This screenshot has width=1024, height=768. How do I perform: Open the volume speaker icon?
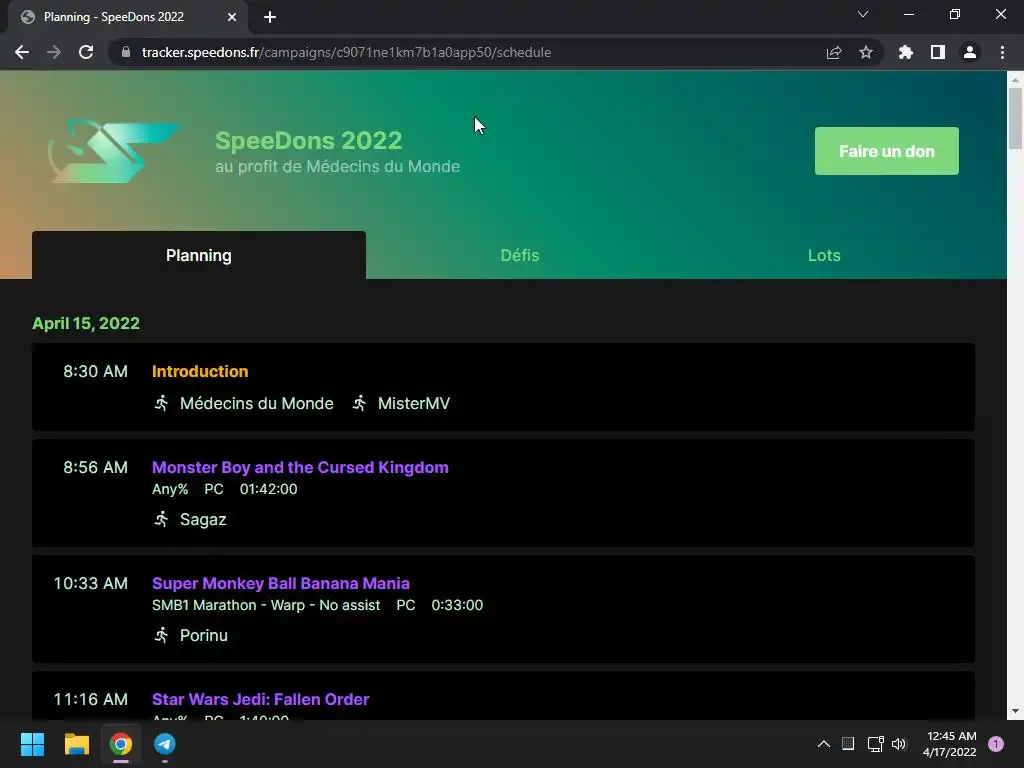tap(899, 744)
